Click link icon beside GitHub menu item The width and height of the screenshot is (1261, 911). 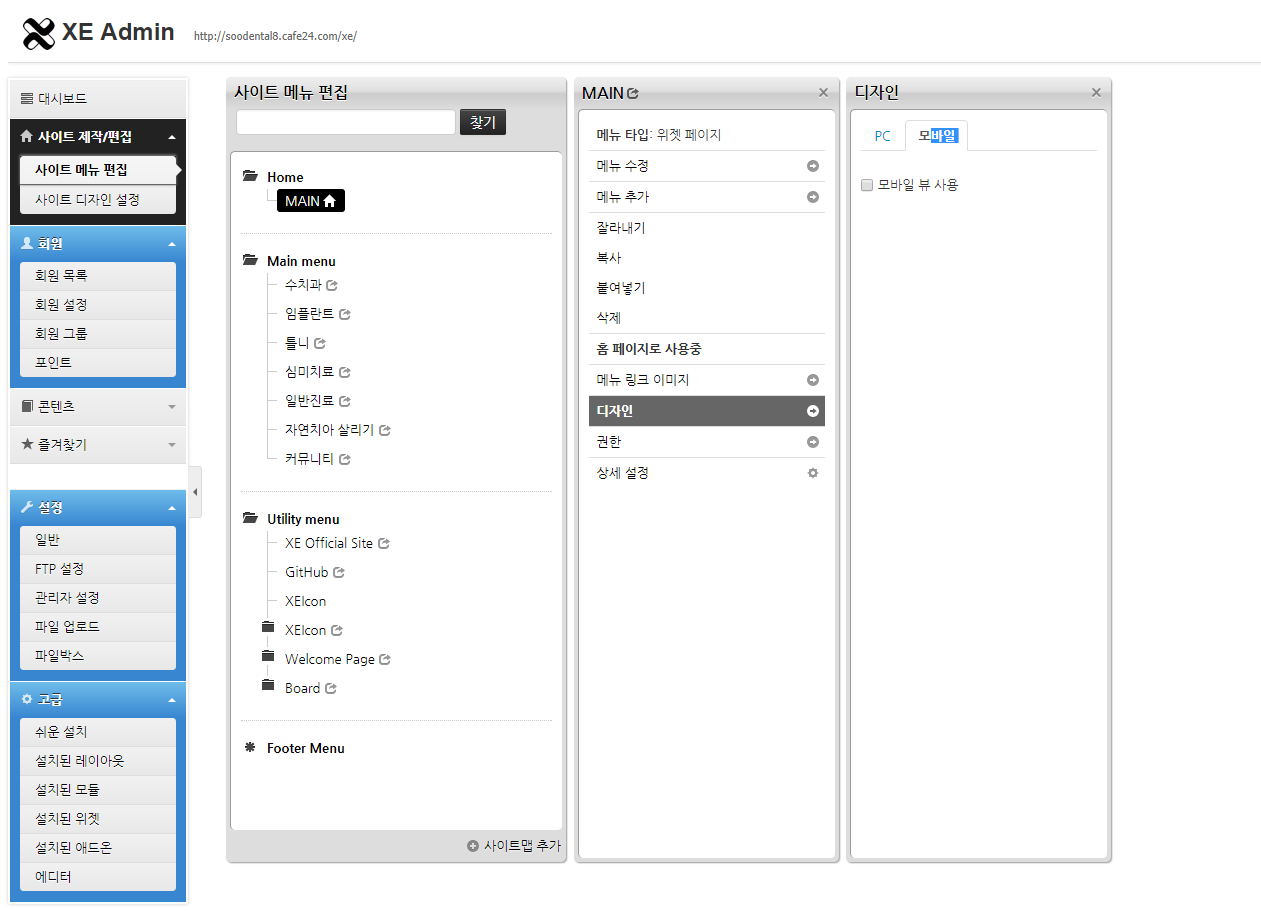point(339,573)
